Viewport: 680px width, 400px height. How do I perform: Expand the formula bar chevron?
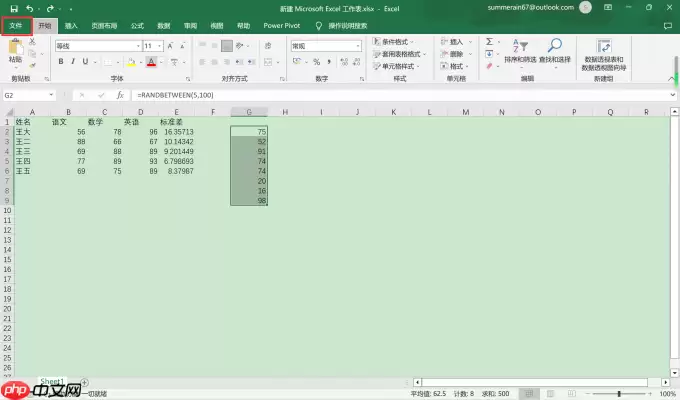(673, 95)
